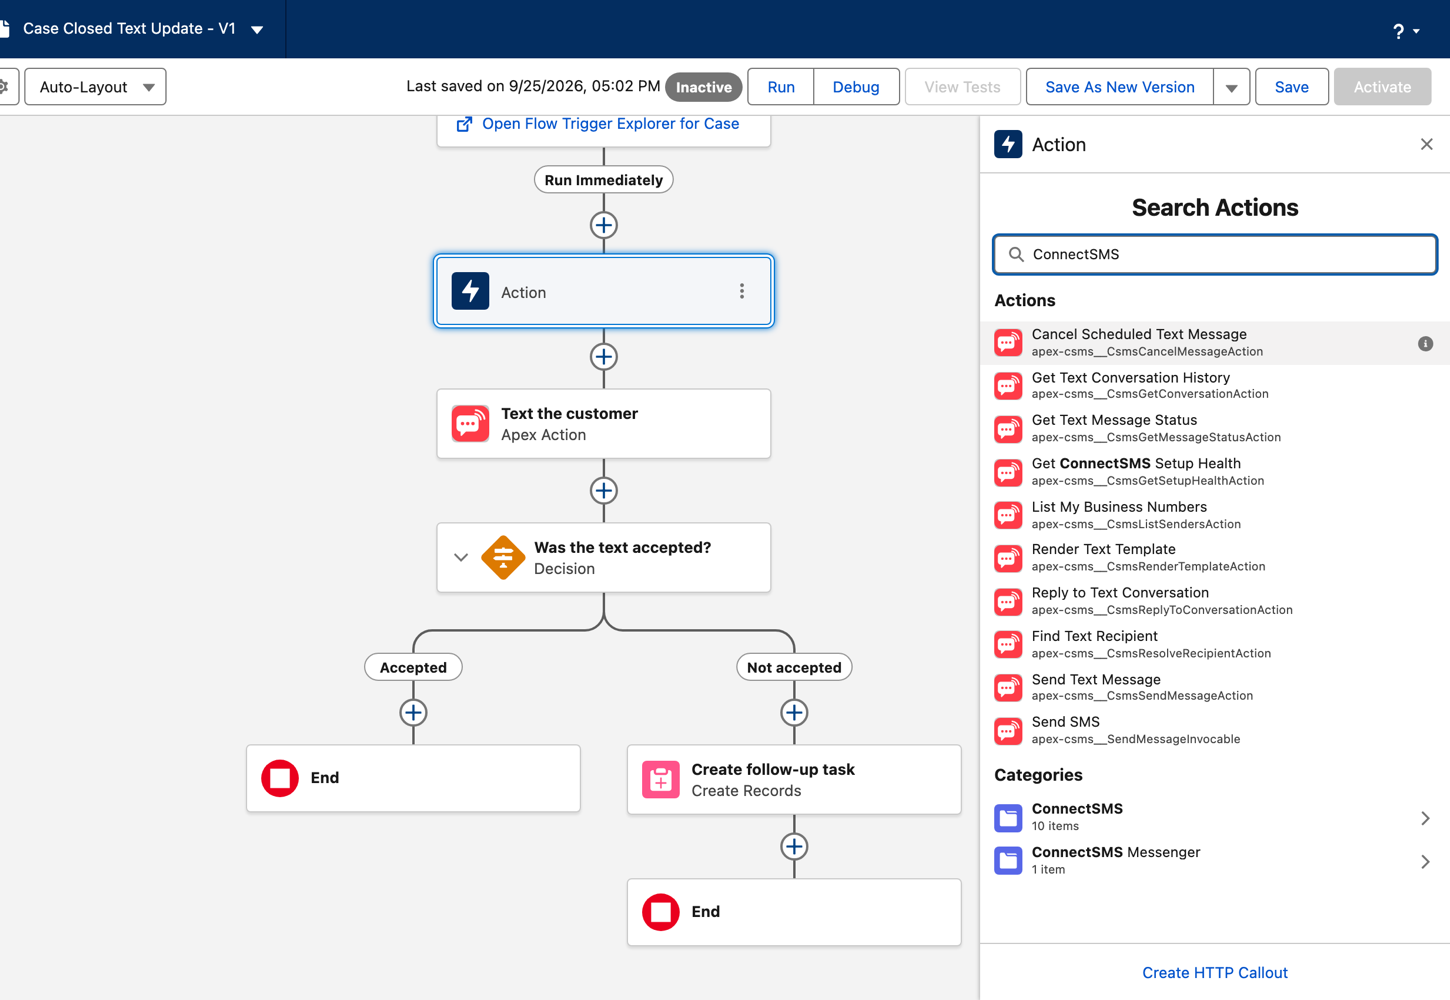Click the Search Actions input field

coord(1215,254)
